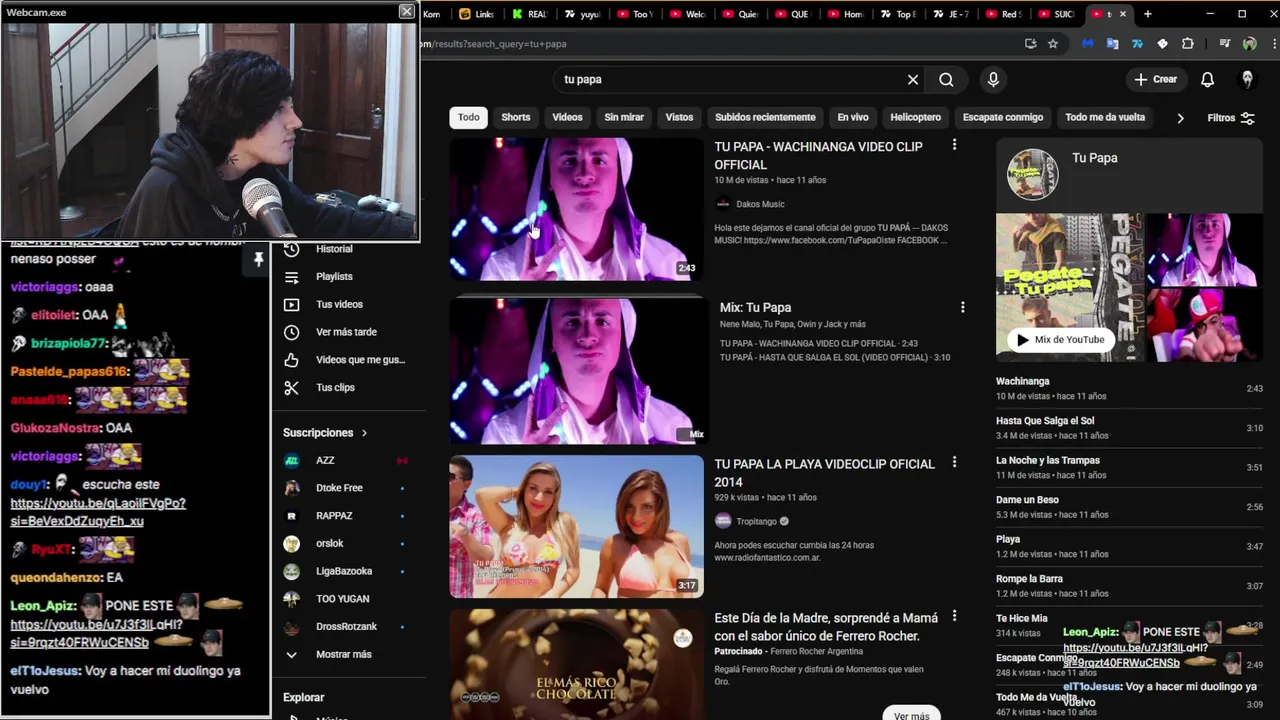Switch to the Top E browser tab

coord(898,14)
